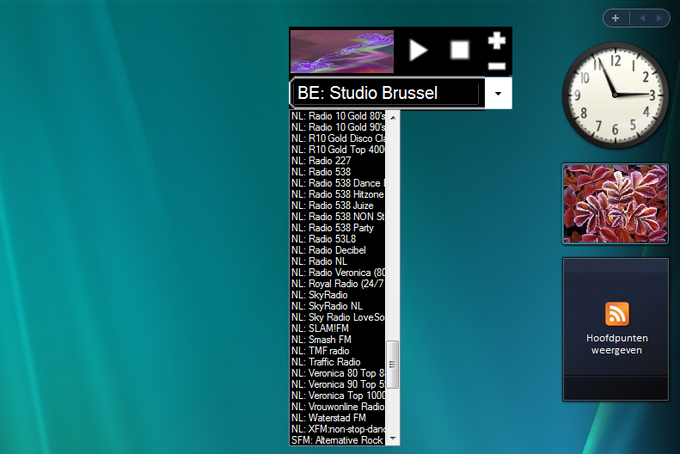Open the slideshow photo gadget
The image size is (680, 454).
pos(615,204)
